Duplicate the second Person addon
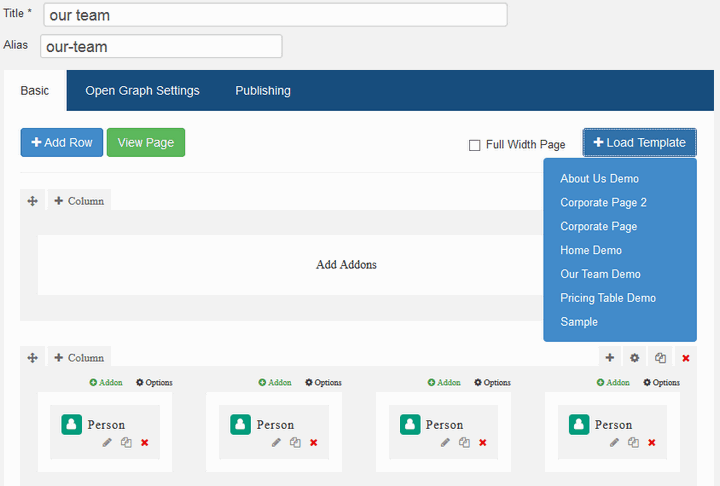Image resolution: width=720 pixels, height=486 pixels. click(295, 442)
